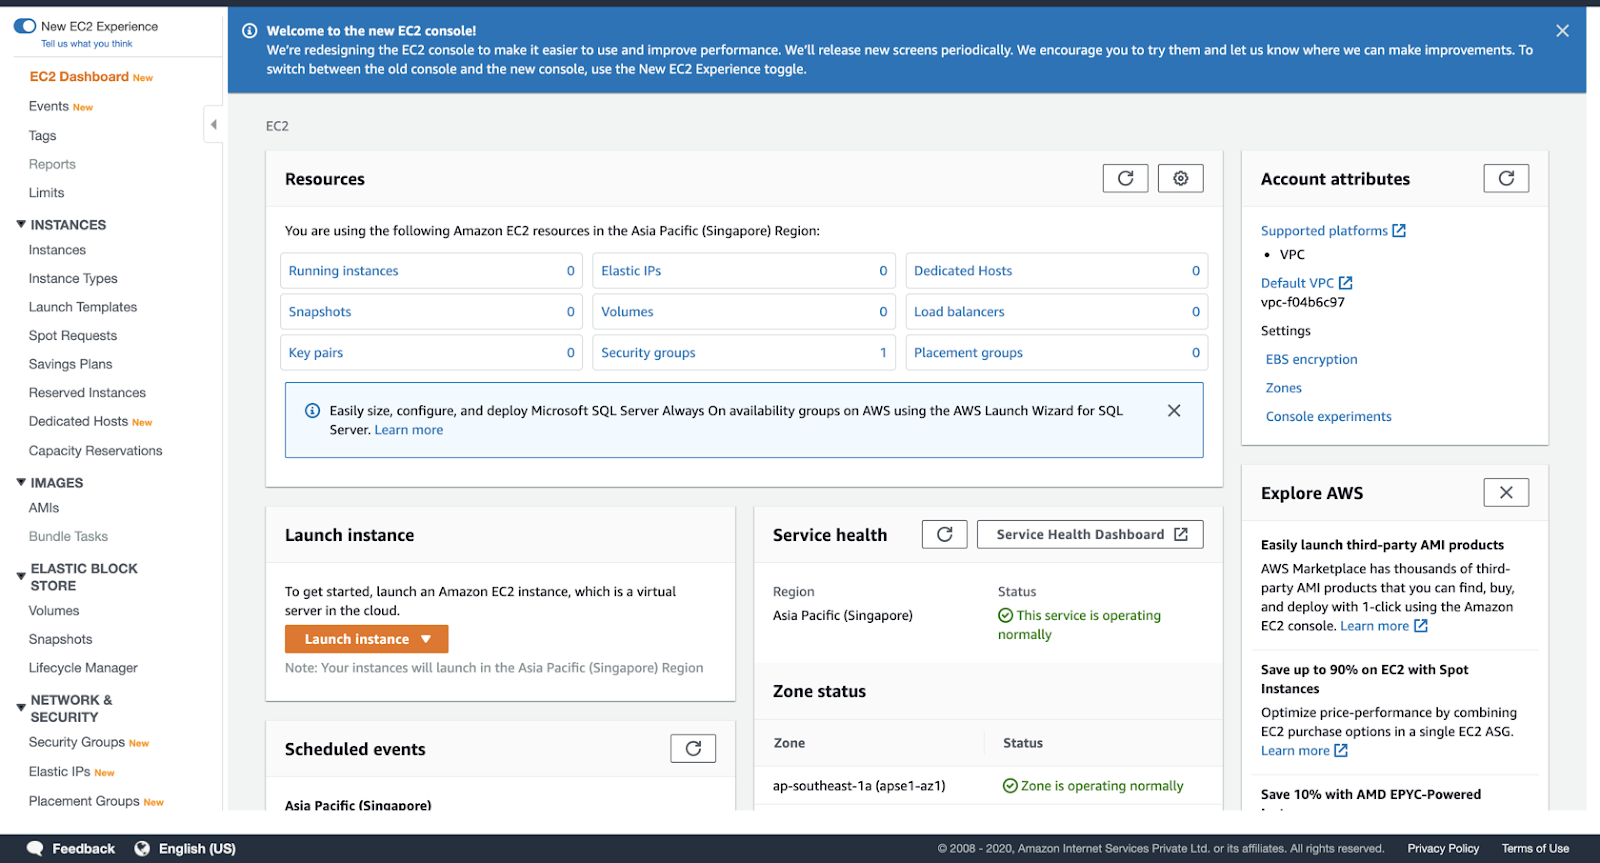Image resolution: width=1600 pixels, height=863 pixels.
Task: Collapse the IMAGES navigation section
Action: [21, 482]
